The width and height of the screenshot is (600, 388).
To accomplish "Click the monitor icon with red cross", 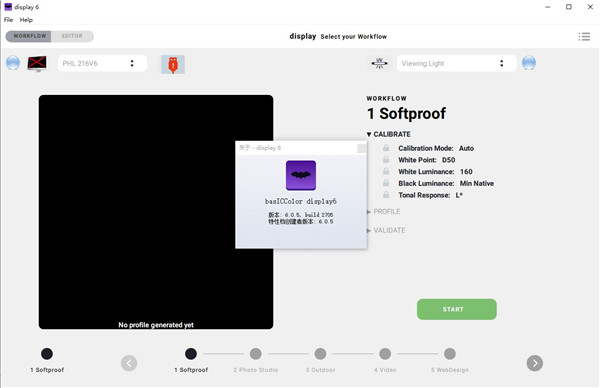I will click(37, 63).
